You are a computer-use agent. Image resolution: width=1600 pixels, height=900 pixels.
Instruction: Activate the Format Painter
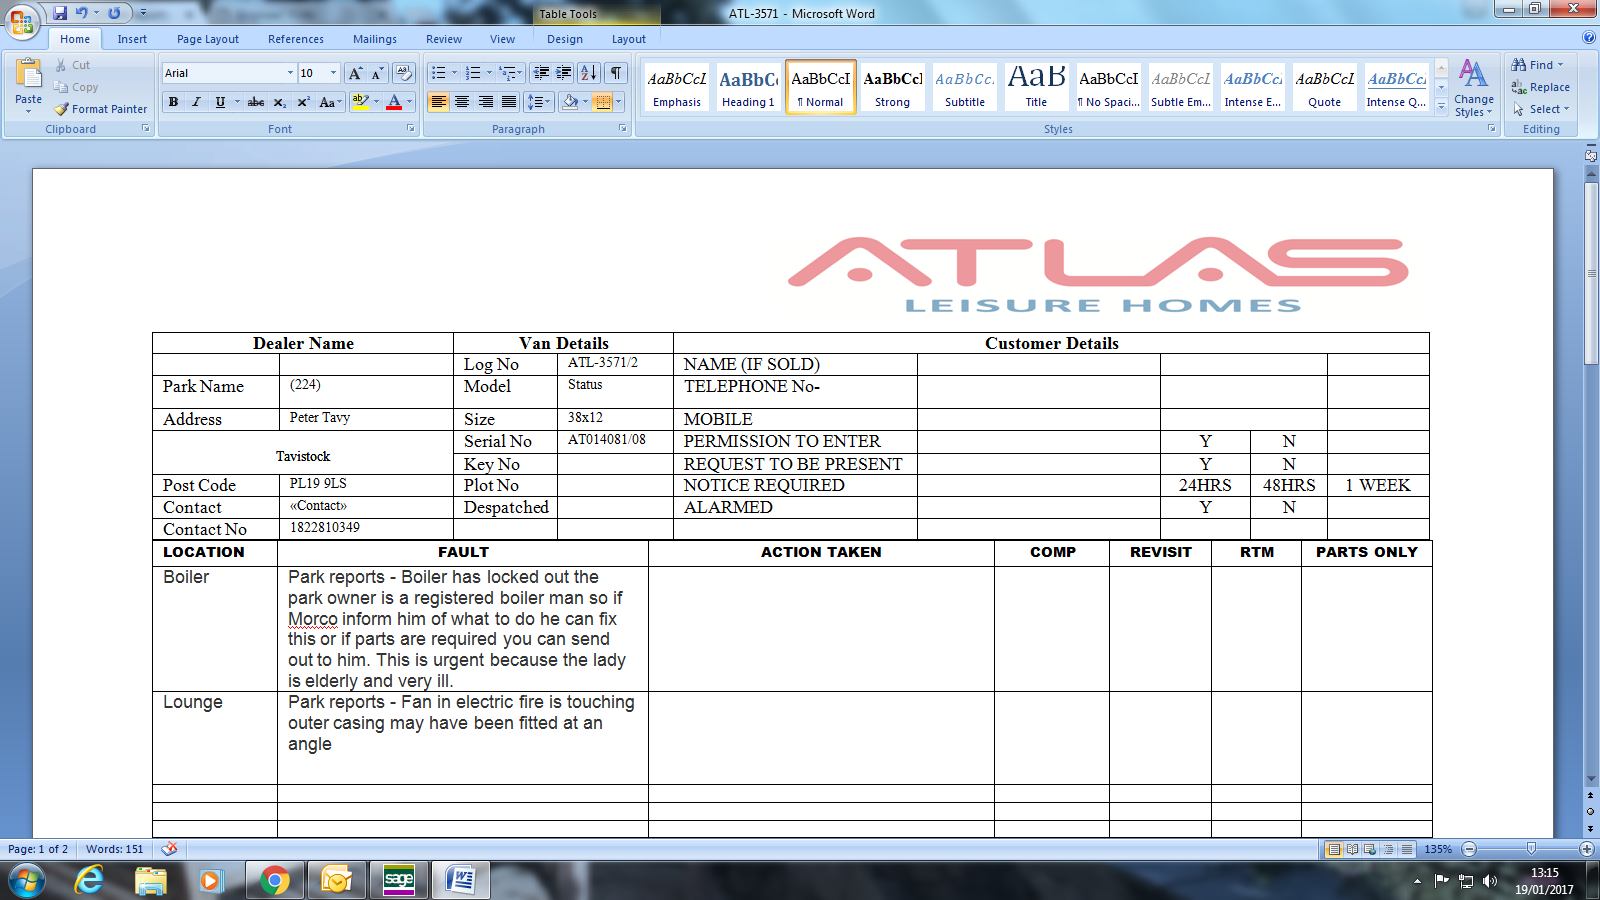pos(101,109)
